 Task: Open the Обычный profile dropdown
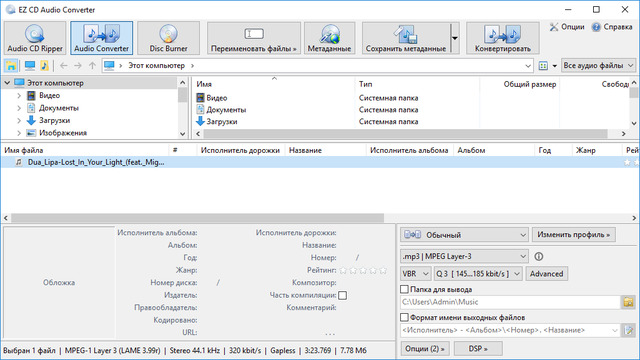[464, 235]
